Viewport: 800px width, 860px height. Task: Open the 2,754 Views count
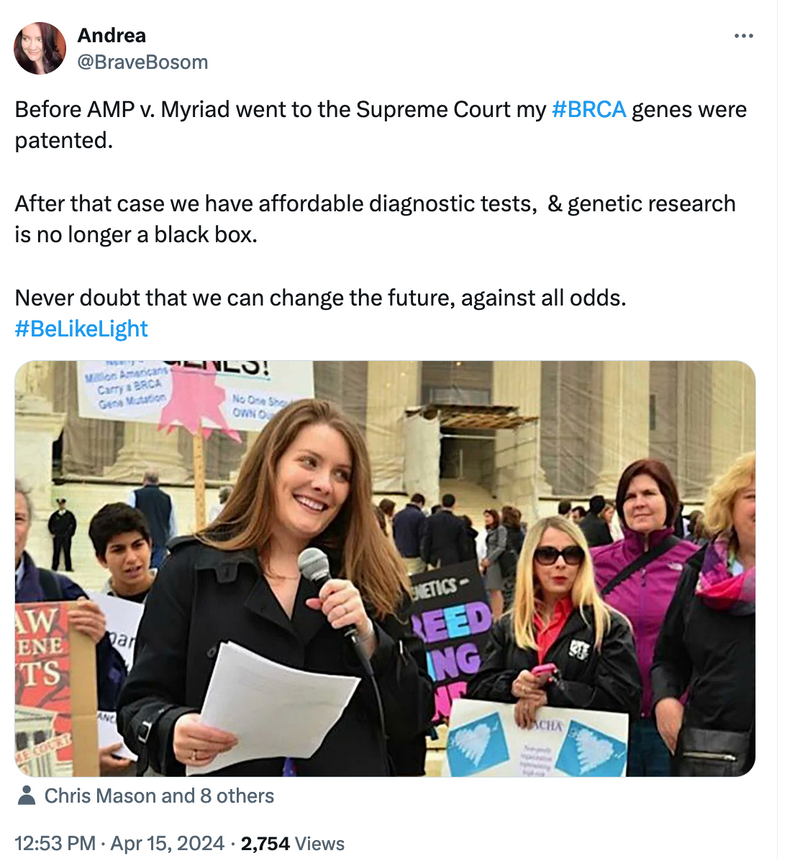[x=292, y=843]
